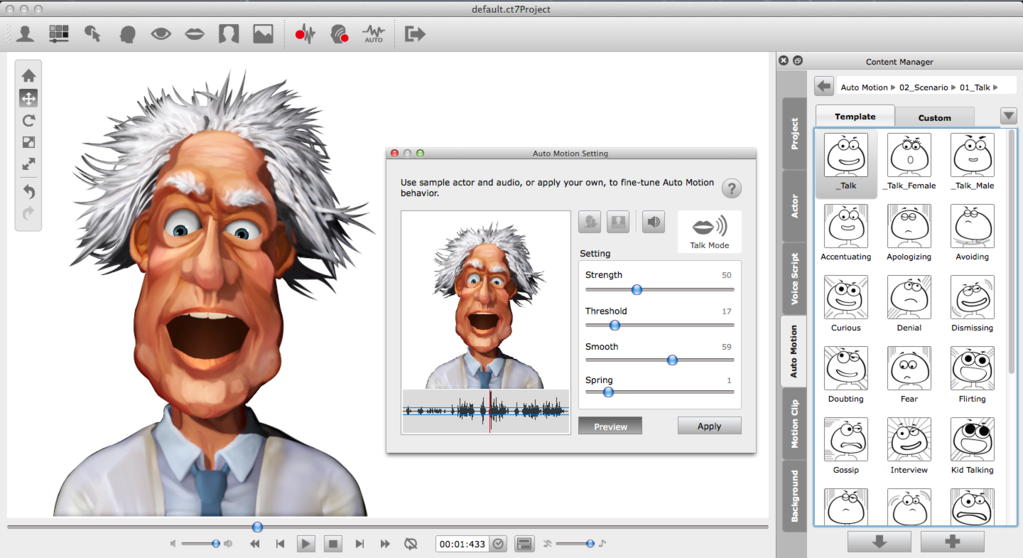Image resolution: width=1023 pixels, height=558 pixels.
Task: Click the Redo arrow
Action: [x=29, y=213]
